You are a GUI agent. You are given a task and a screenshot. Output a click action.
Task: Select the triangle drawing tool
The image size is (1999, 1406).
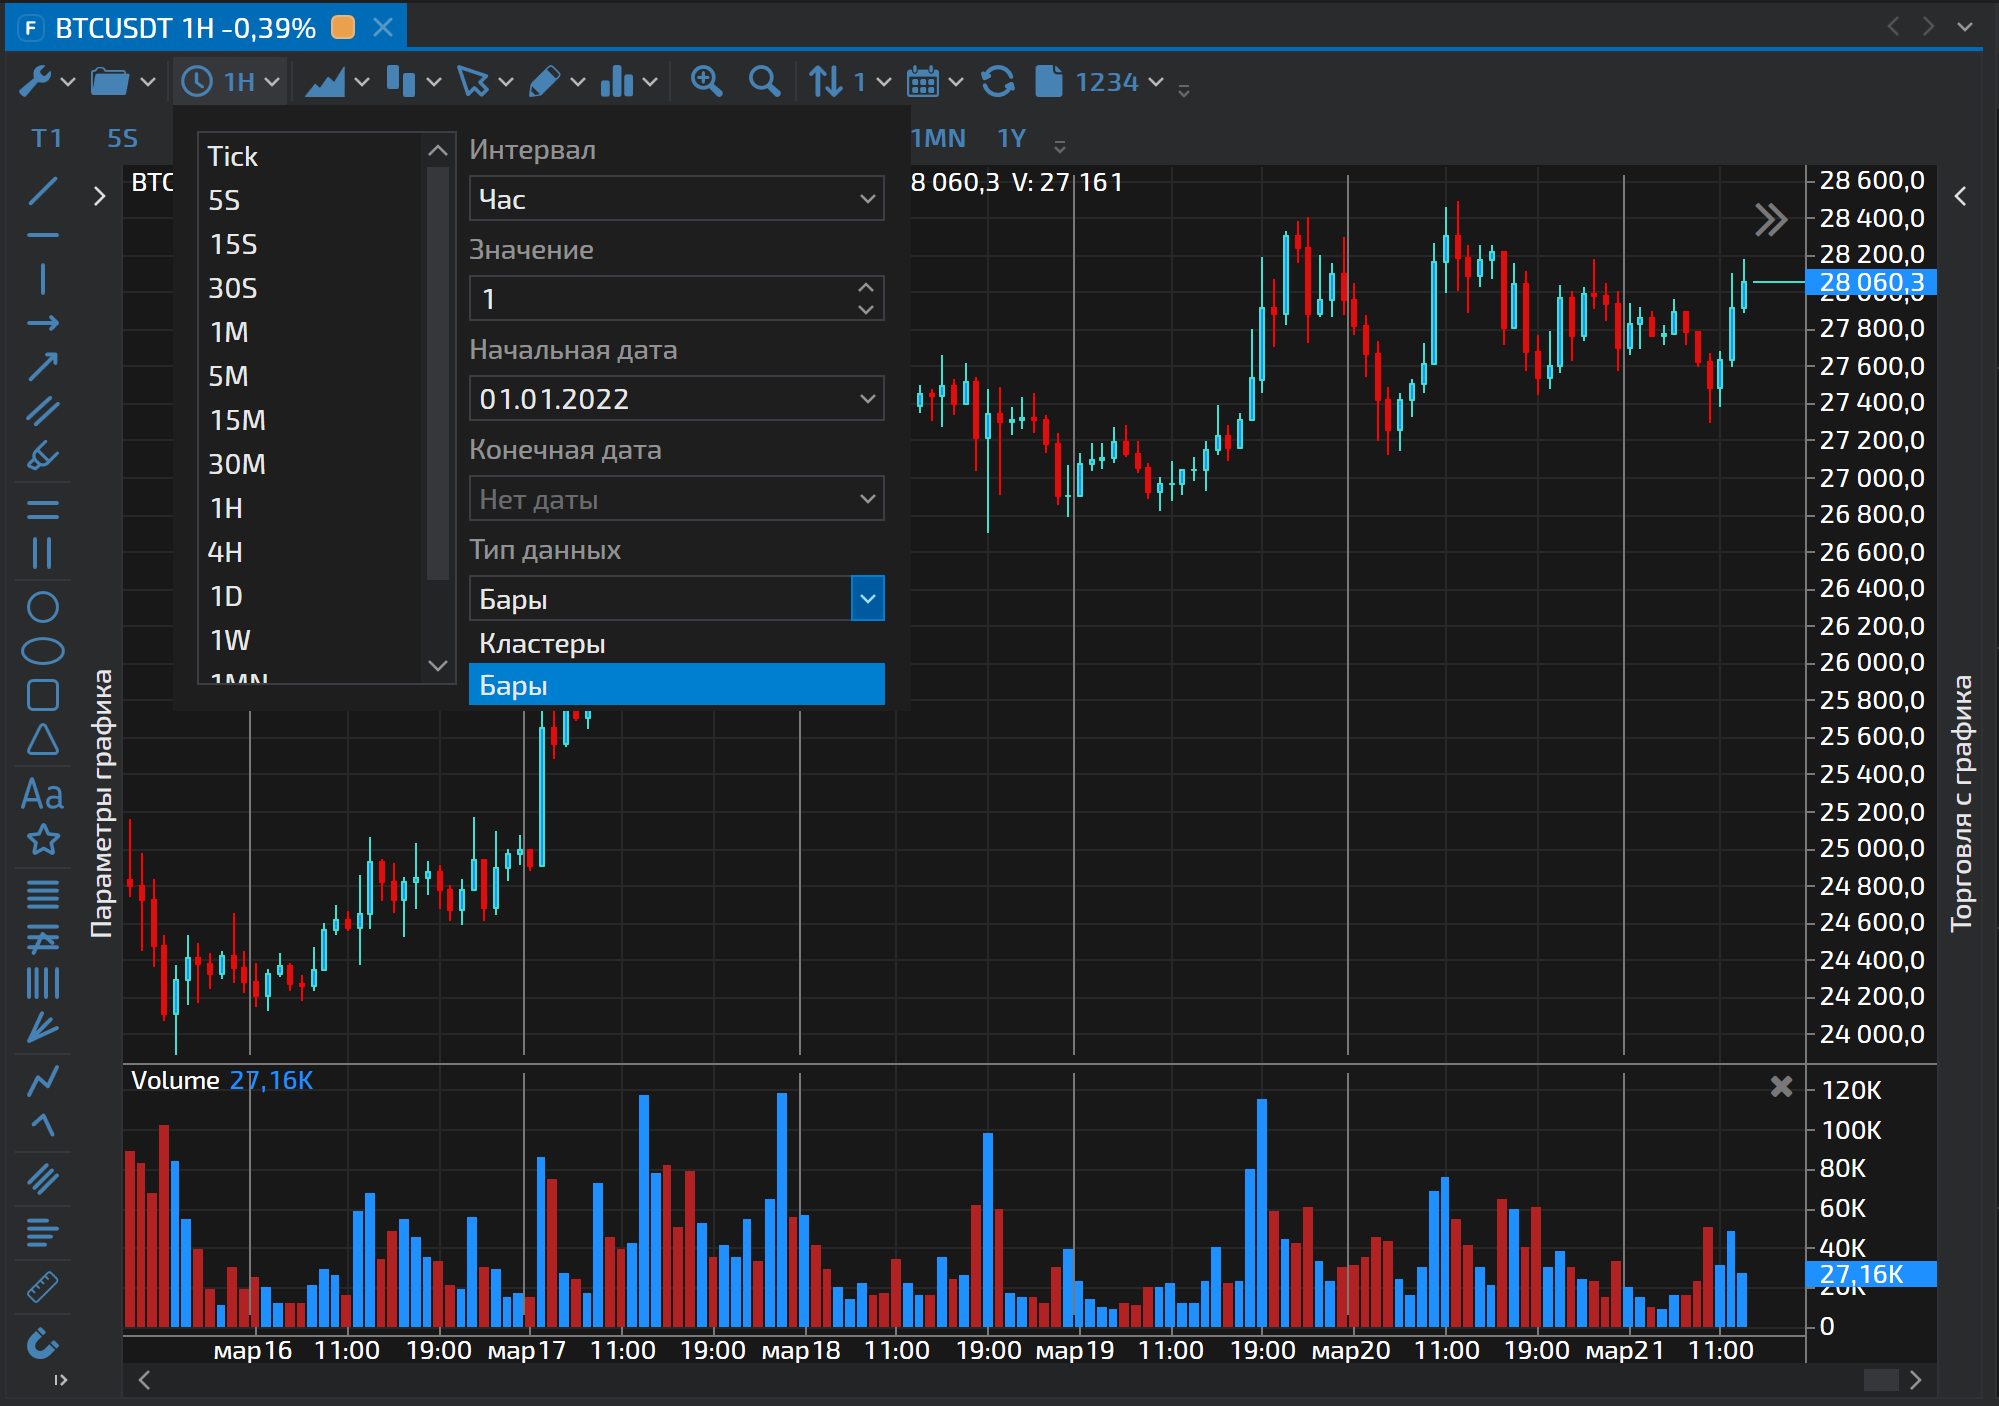tap(42, 740)
